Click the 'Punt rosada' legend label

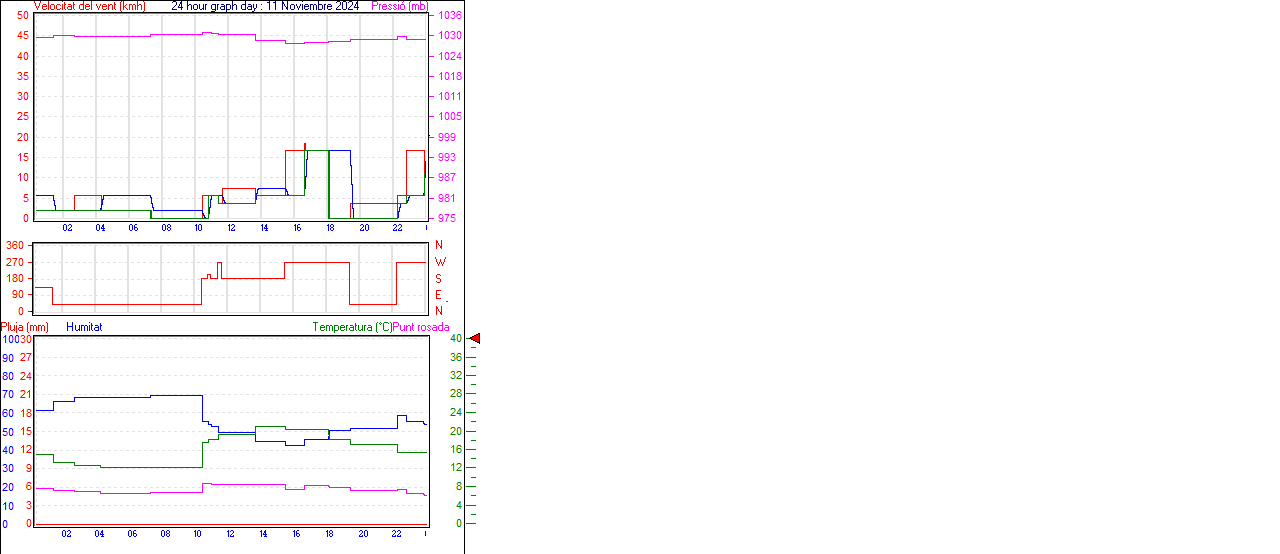(421, 327)
